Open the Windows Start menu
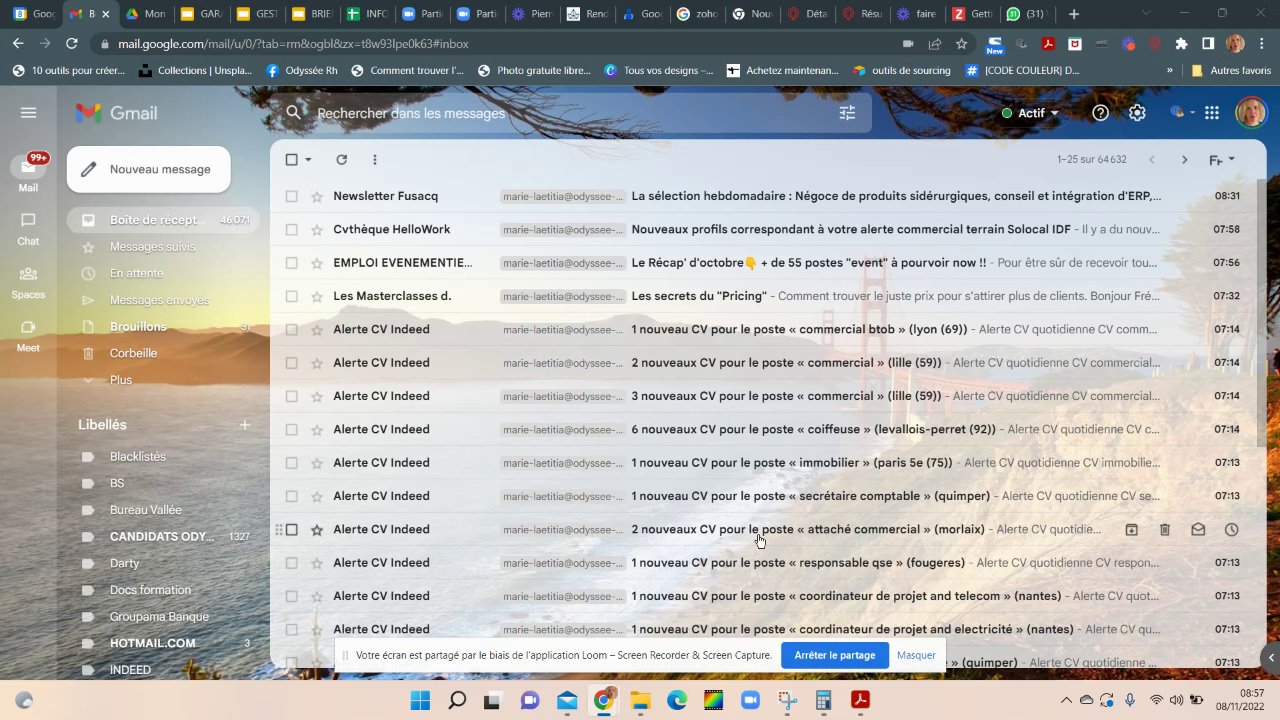This screenshot has height=720, width=1280. click(420, 700)
